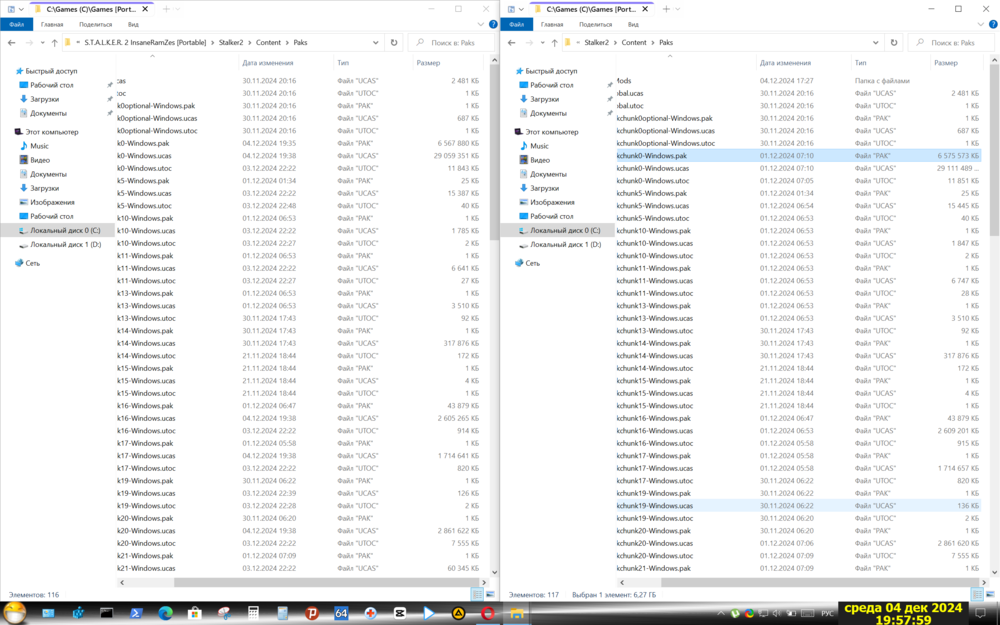The height and width of the screenshot is (625, 1000).
Task: Go up one folder in right window
Action: coord(554,43)
